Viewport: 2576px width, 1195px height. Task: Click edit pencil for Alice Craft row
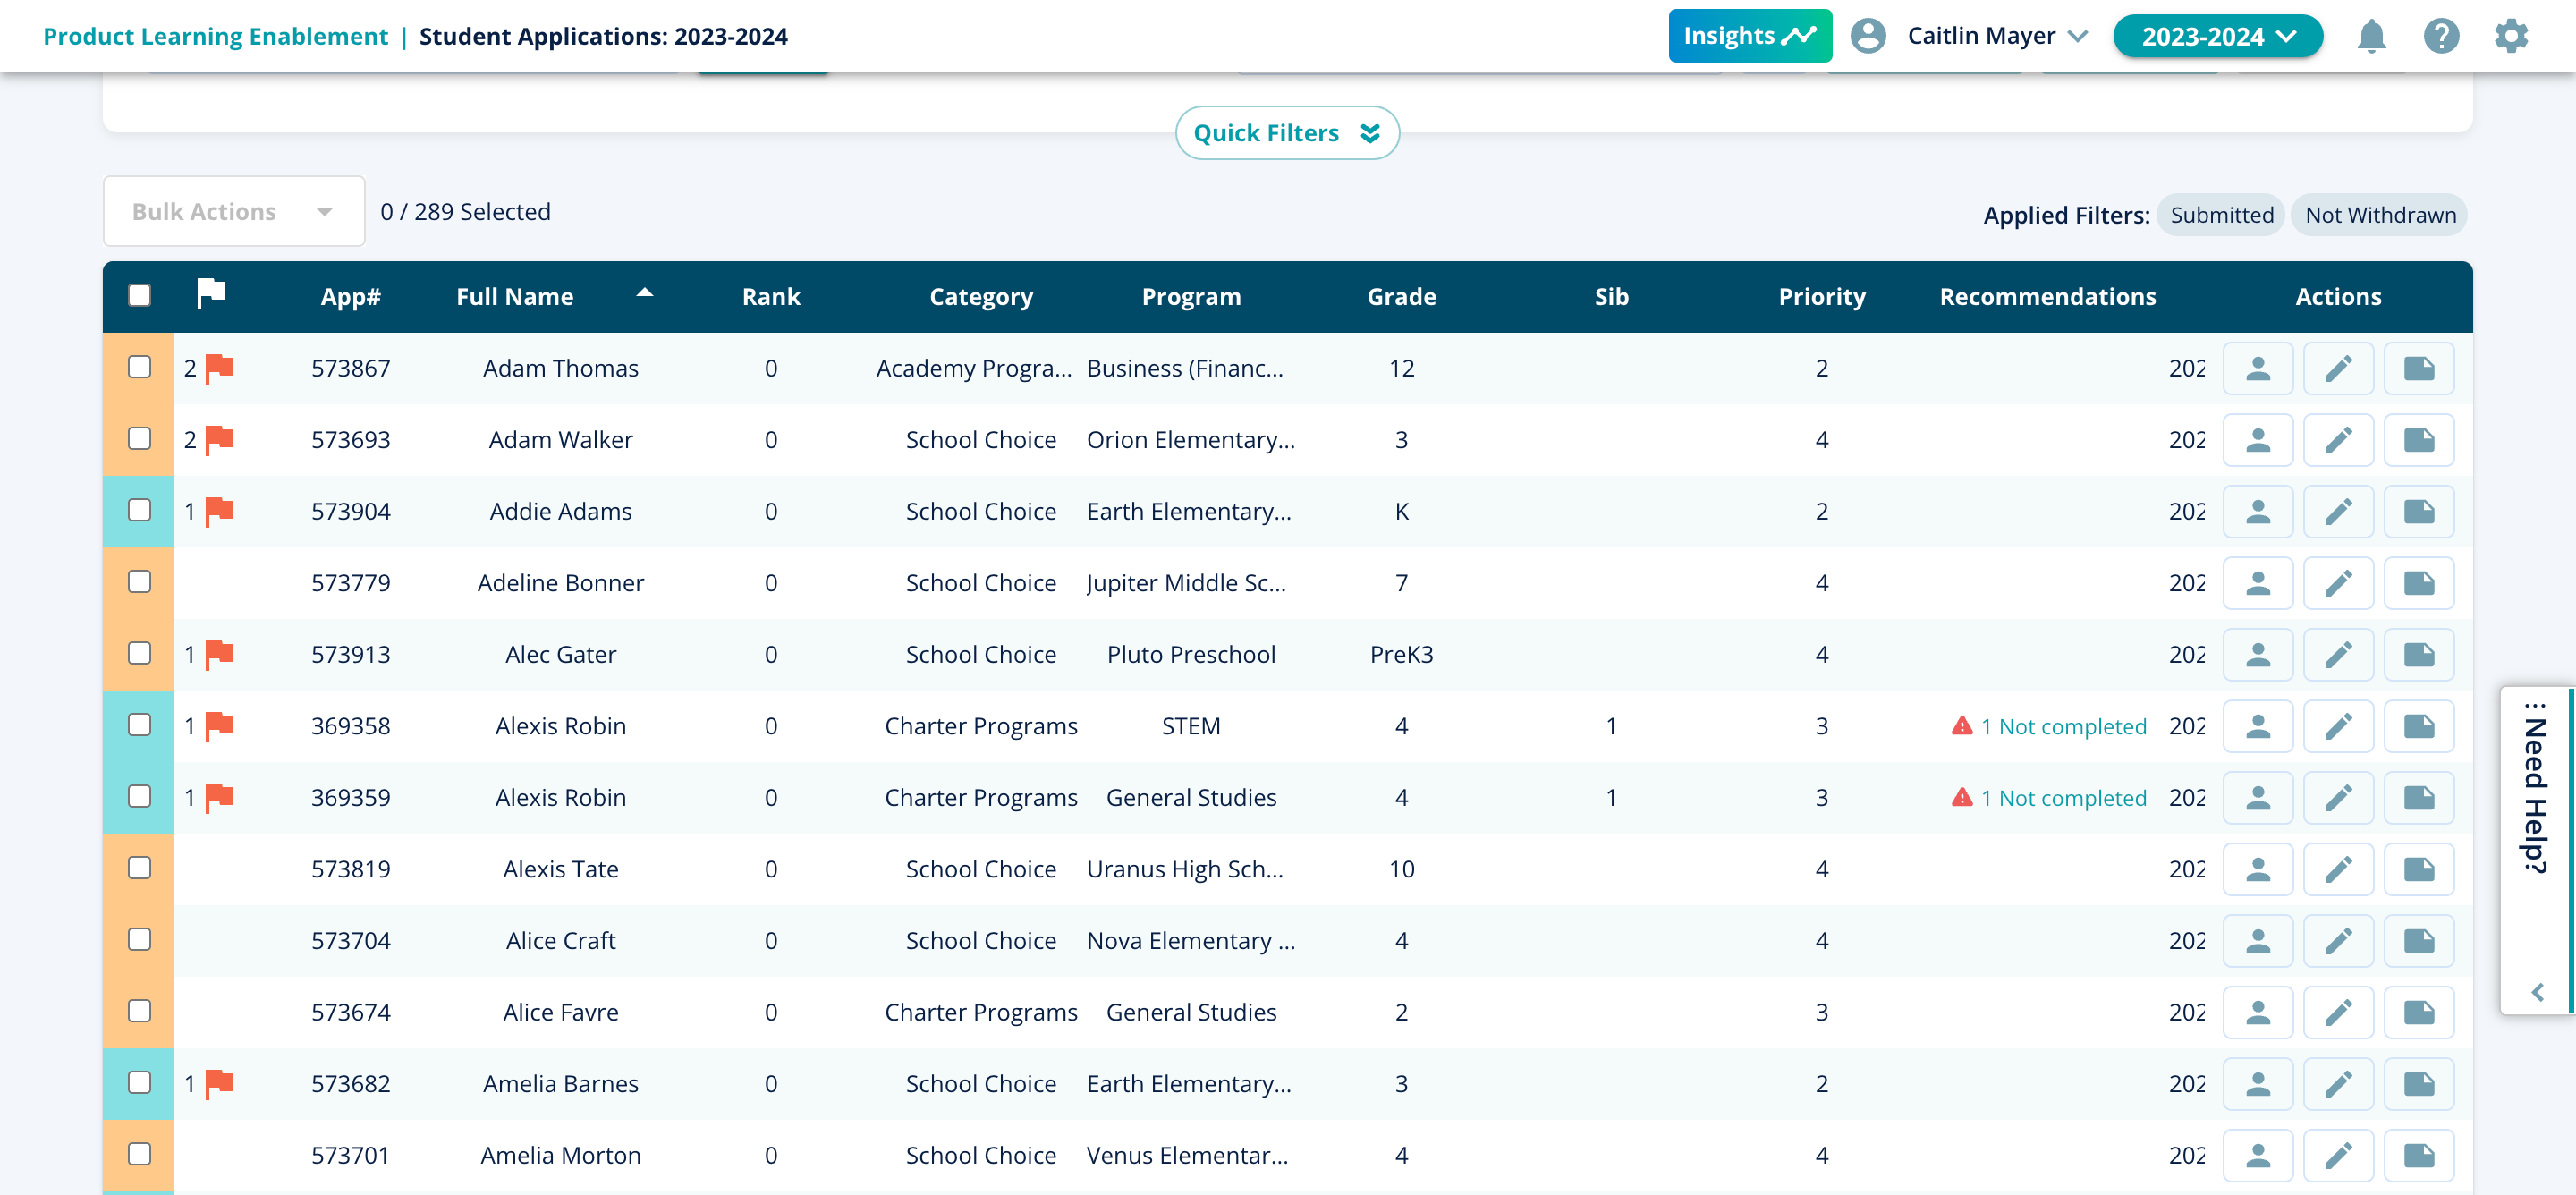click(2337, 941)
